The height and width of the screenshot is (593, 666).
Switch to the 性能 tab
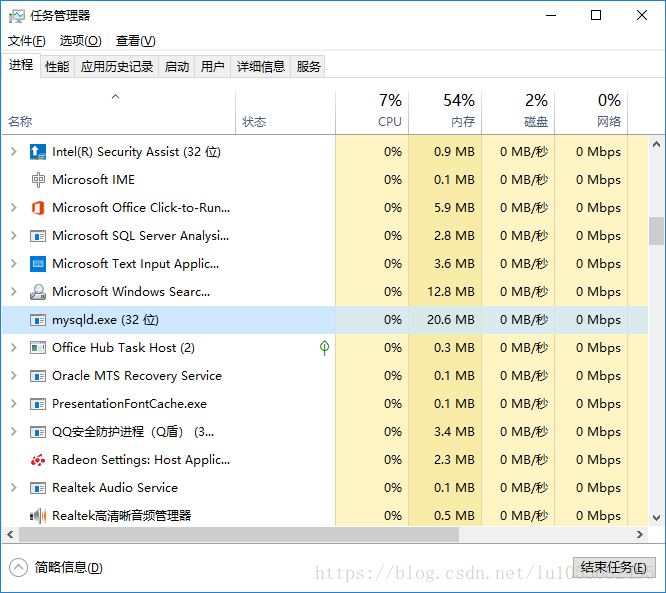pyautogui.click(x=57, y=67)
